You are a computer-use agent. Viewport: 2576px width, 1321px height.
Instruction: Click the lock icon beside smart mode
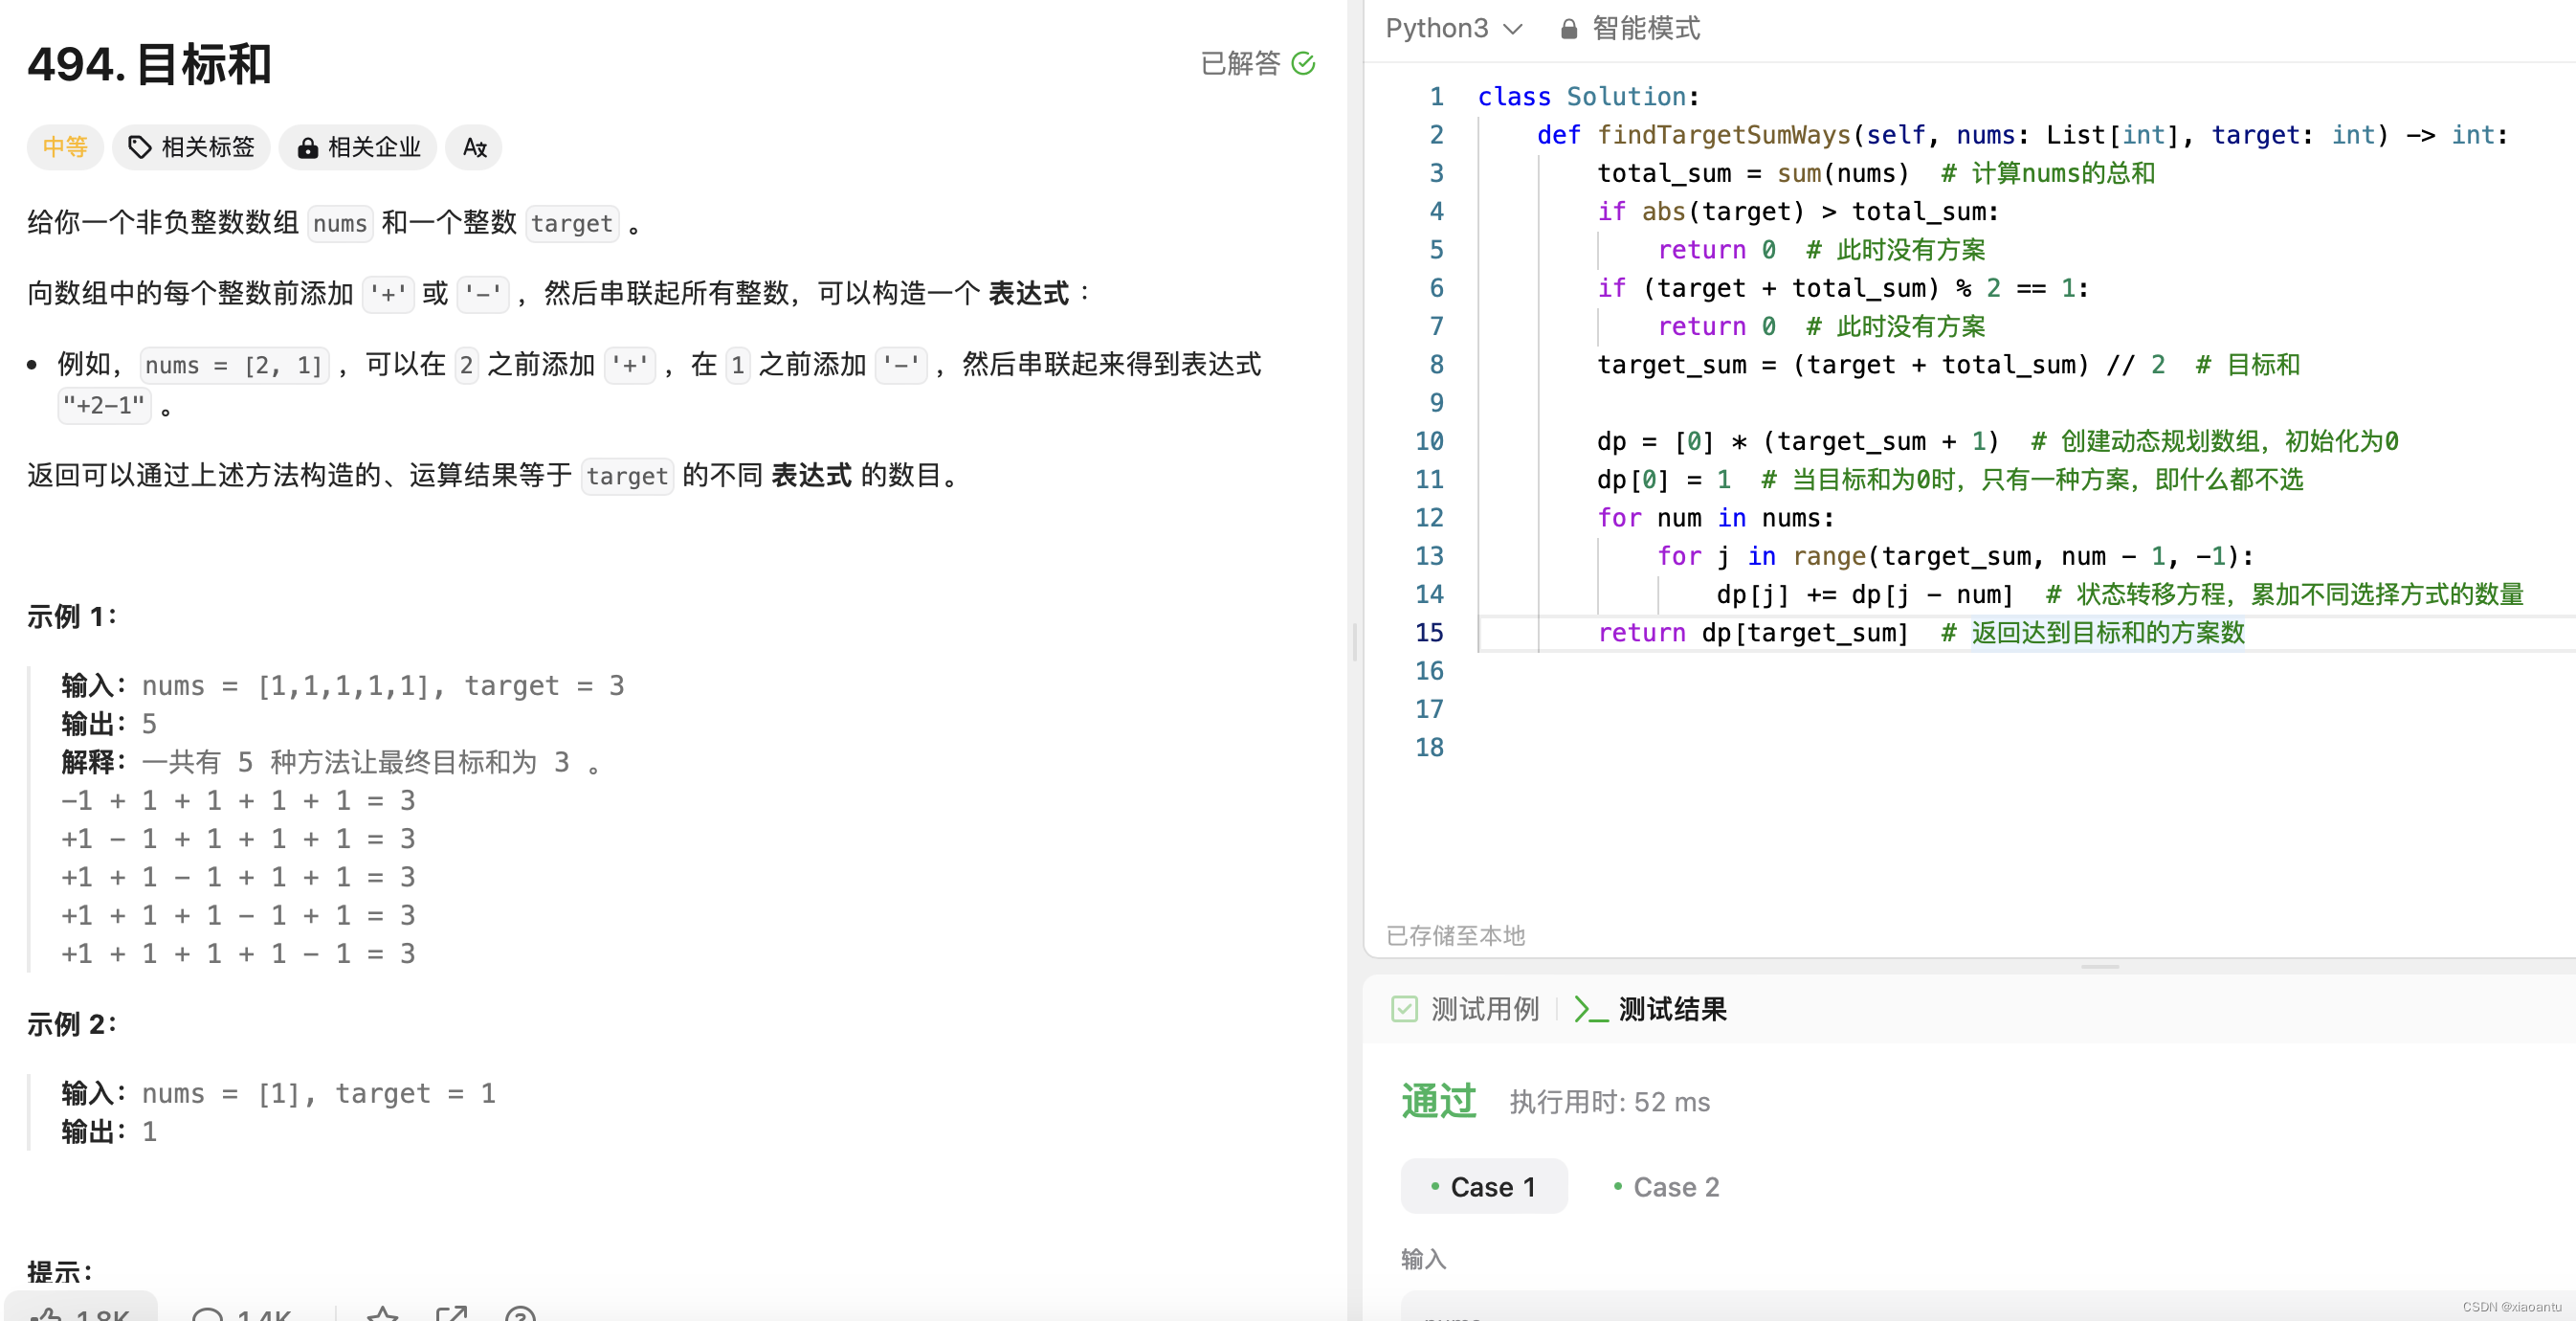[1569, 29]
